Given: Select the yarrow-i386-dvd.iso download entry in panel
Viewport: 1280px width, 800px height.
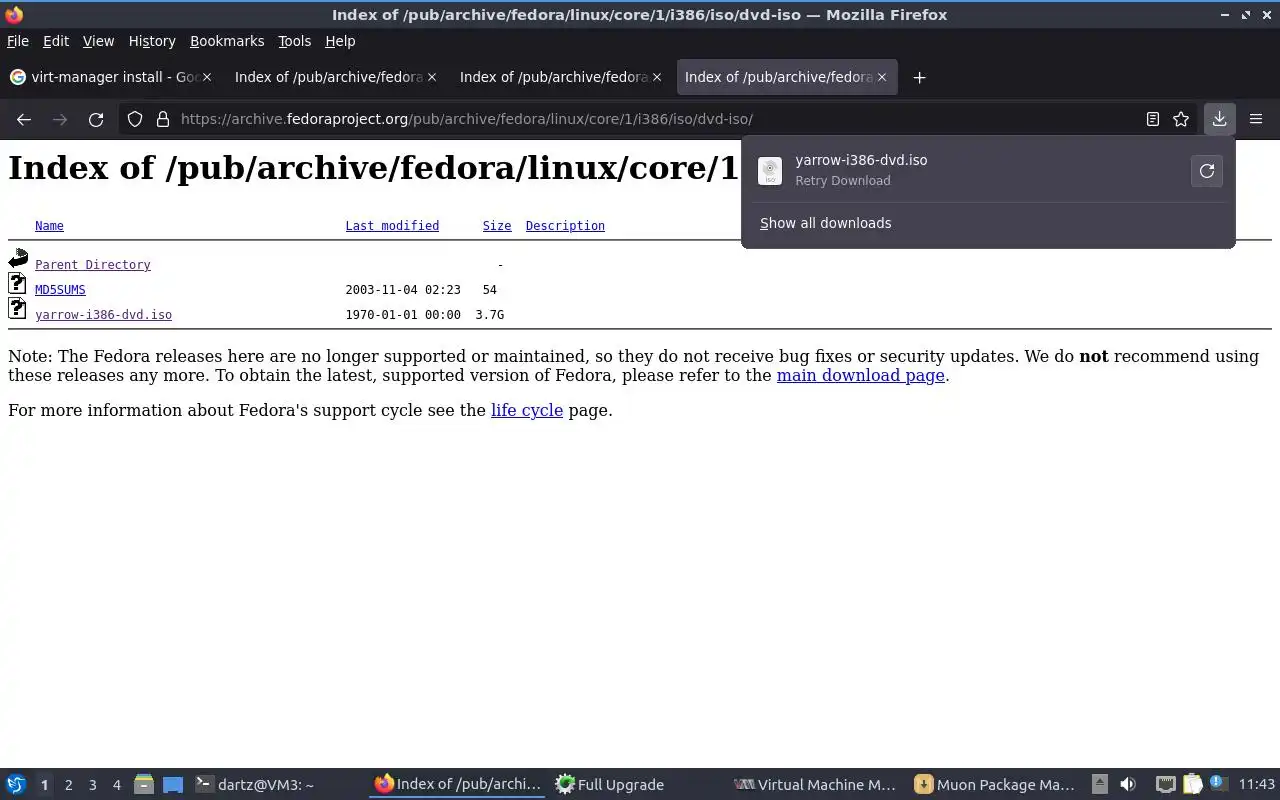Looking at the screenshot, I should pos(968,171).
